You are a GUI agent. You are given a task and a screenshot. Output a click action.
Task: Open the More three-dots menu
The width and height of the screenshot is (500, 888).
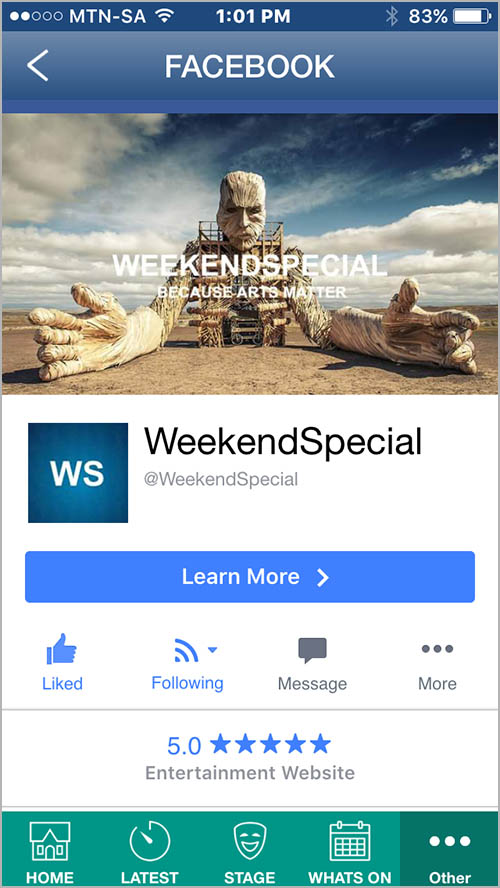coord(437,649)
